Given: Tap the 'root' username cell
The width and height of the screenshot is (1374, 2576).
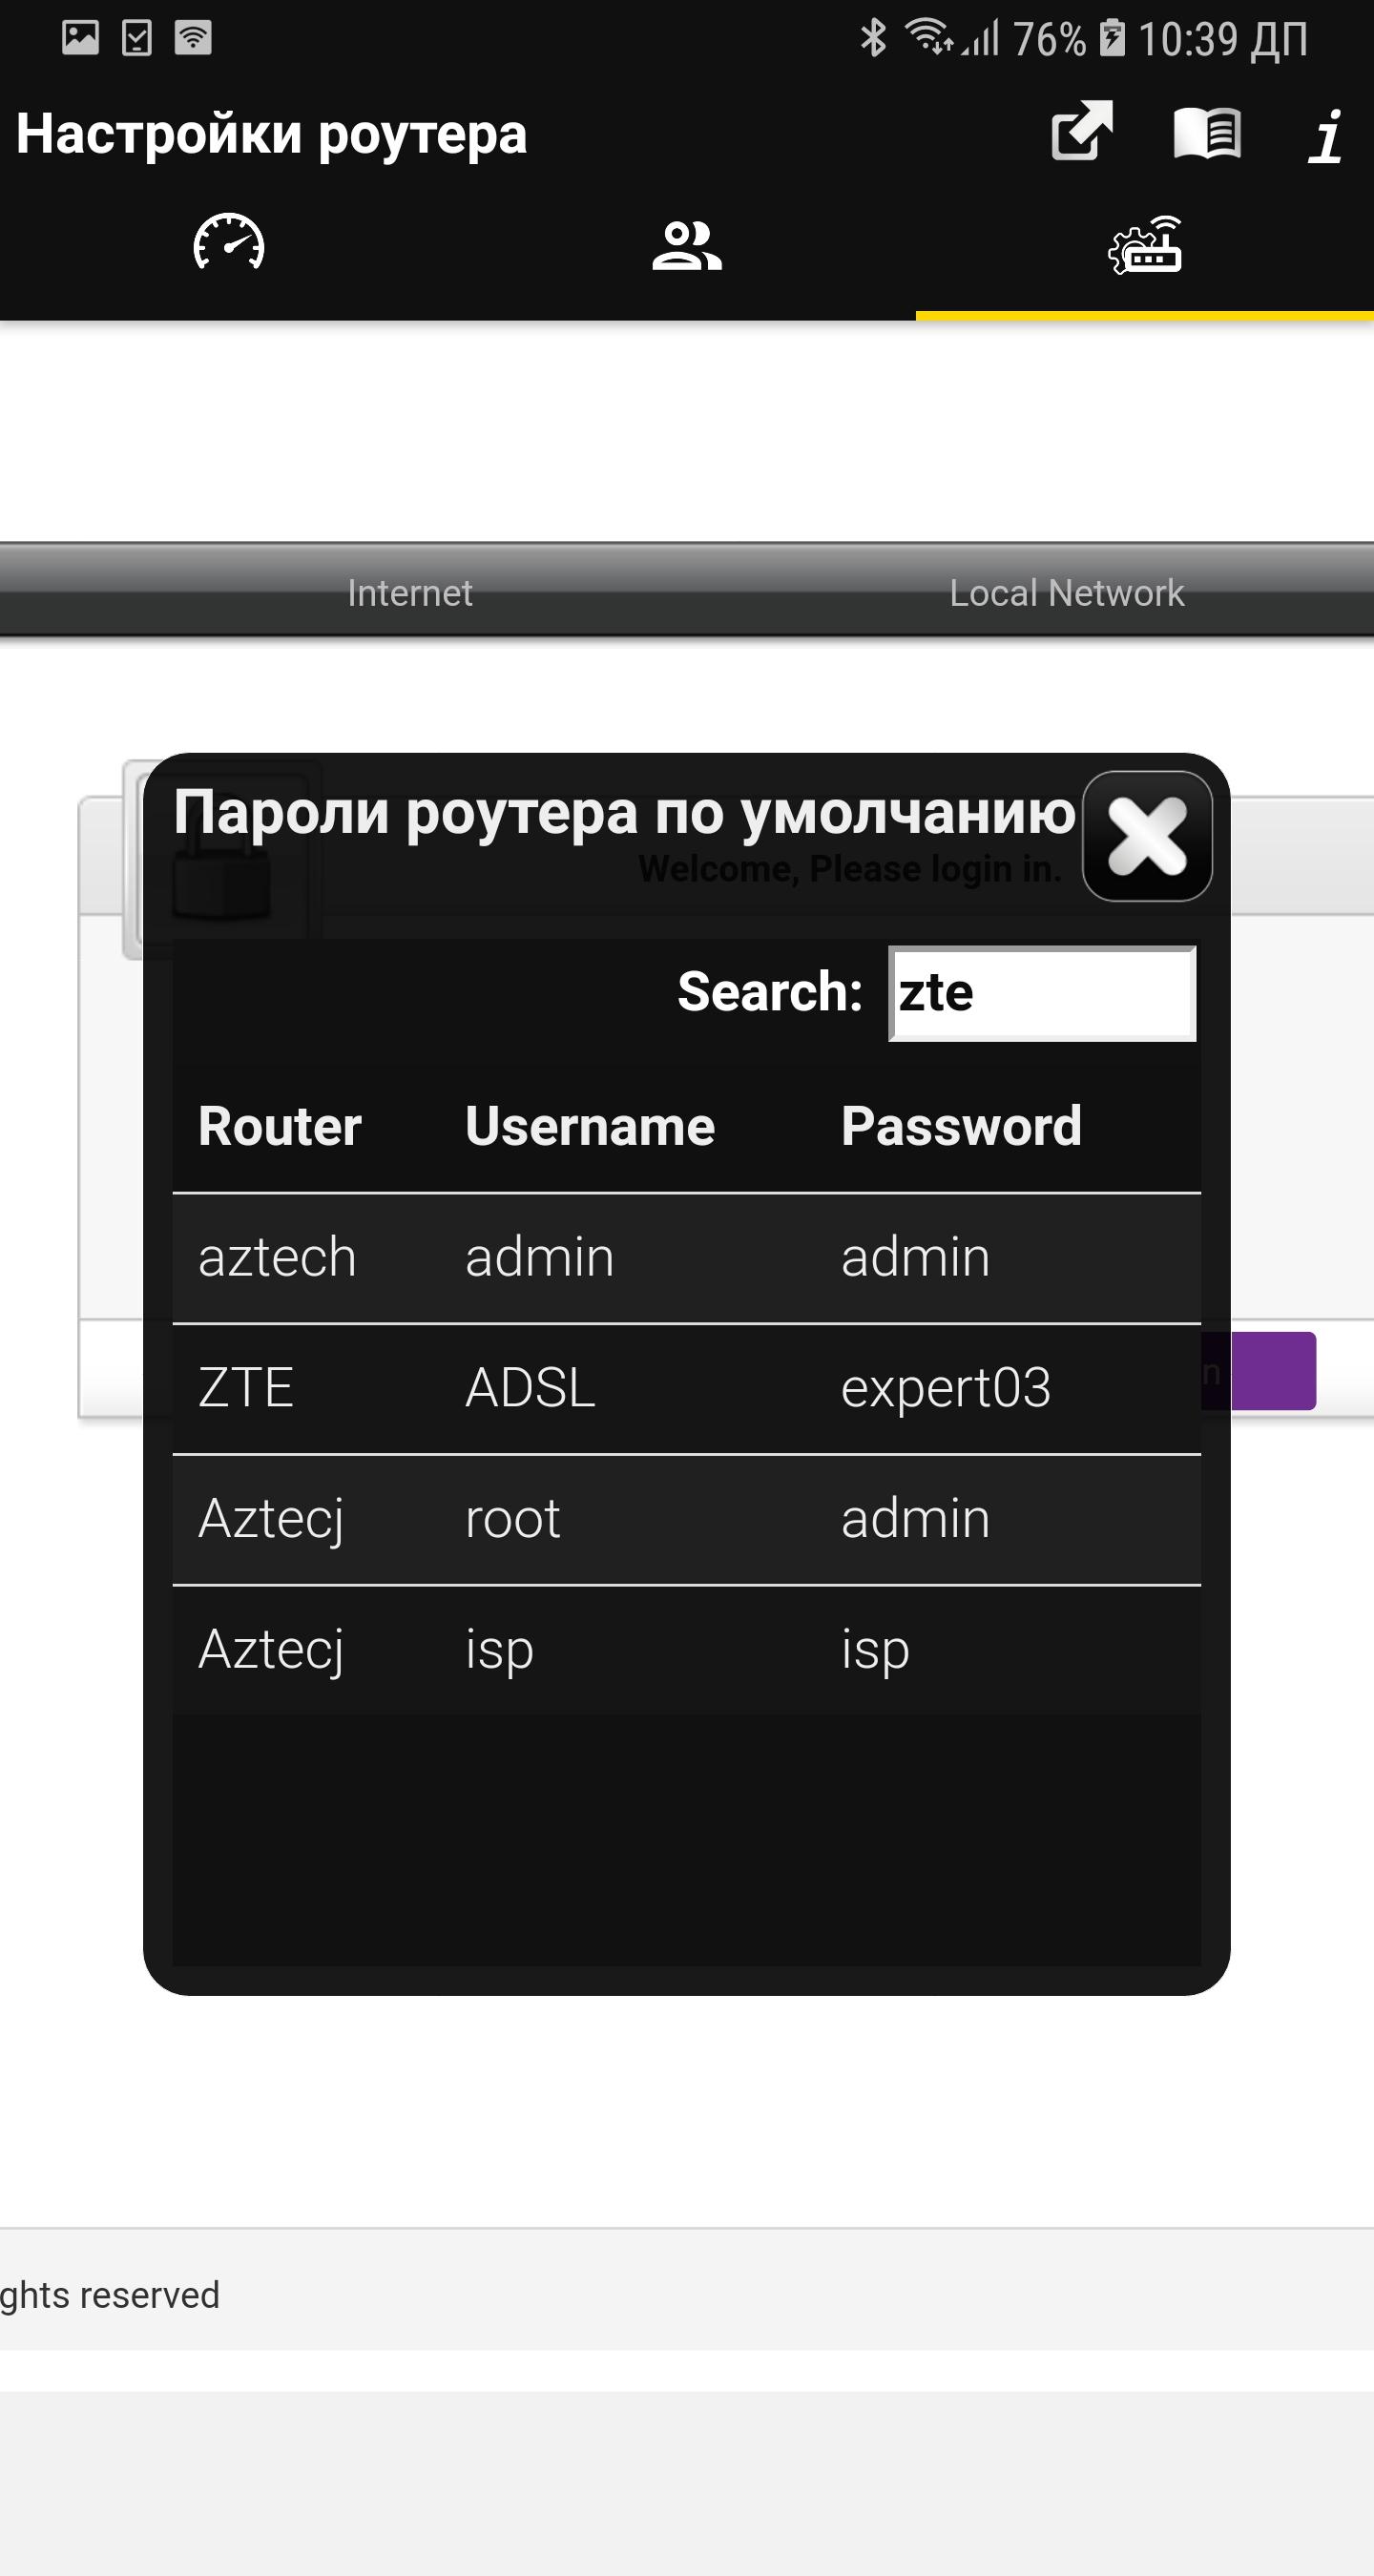Looking at the screenshot, I should click(513, 1519).
